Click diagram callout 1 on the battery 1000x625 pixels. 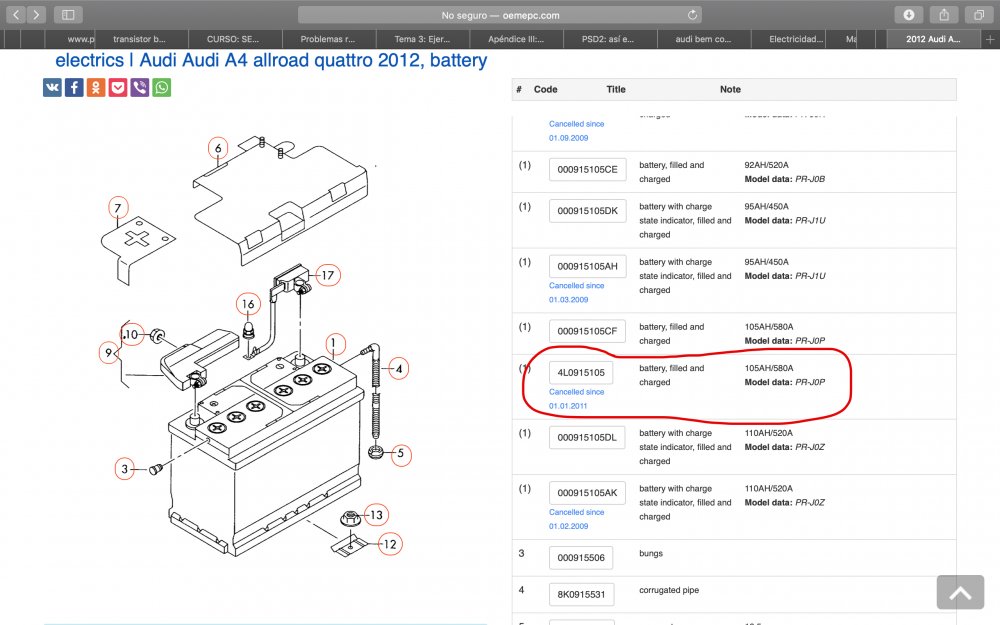(x=333, y=344)
